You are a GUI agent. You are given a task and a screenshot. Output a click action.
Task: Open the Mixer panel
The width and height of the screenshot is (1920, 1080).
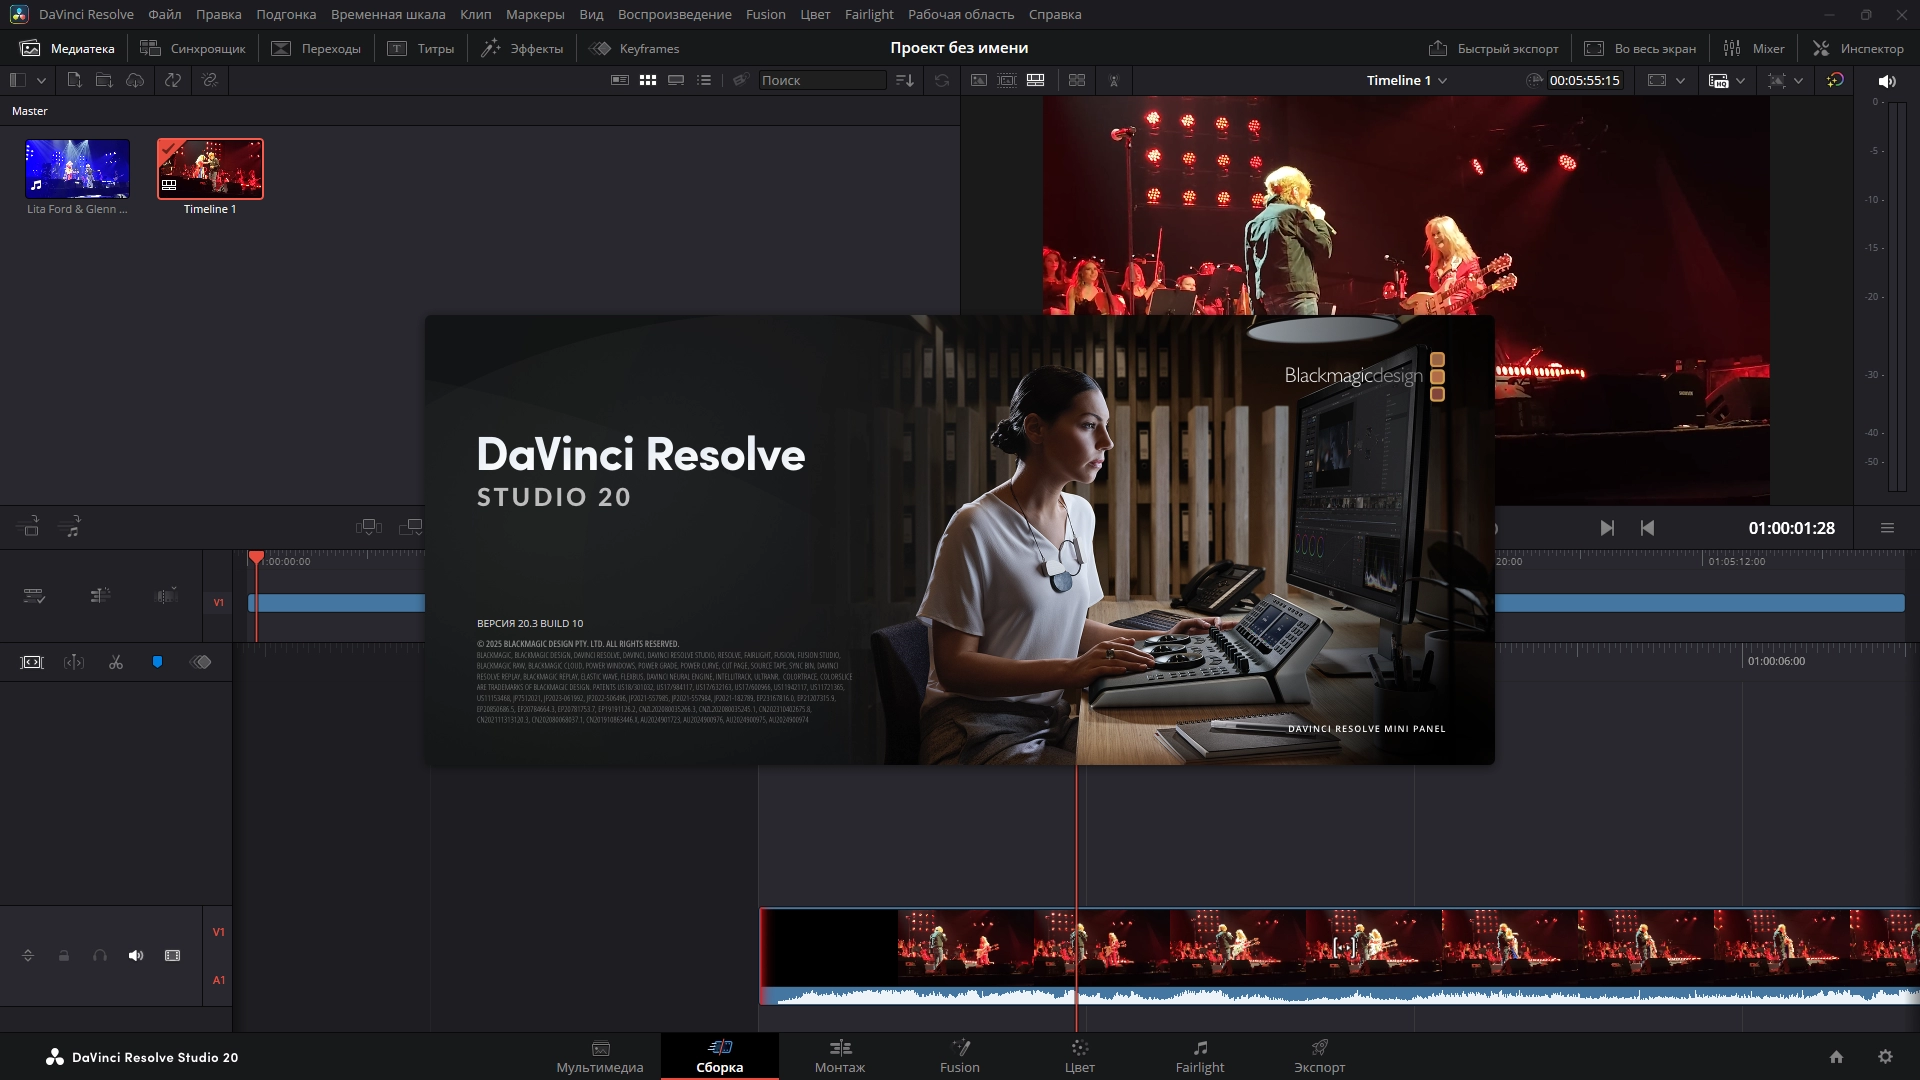pos(1755,48)
